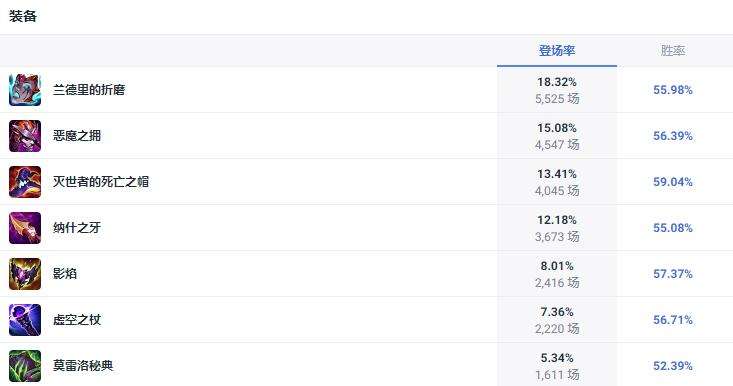The height and width of the screenshot is (386, 733).
Task: Sort by the 胜率 column tab
Action: pyautogui.click(x=673, y=51)
